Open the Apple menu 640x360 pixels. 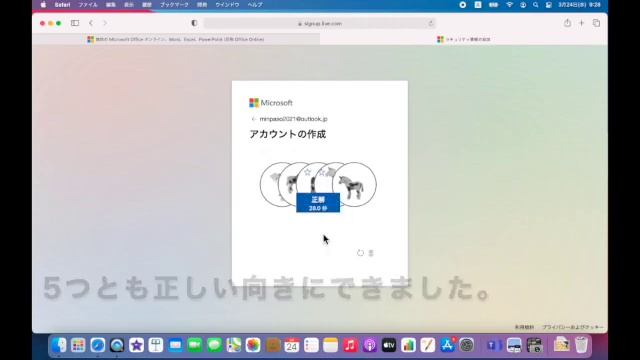click(43, 5)
